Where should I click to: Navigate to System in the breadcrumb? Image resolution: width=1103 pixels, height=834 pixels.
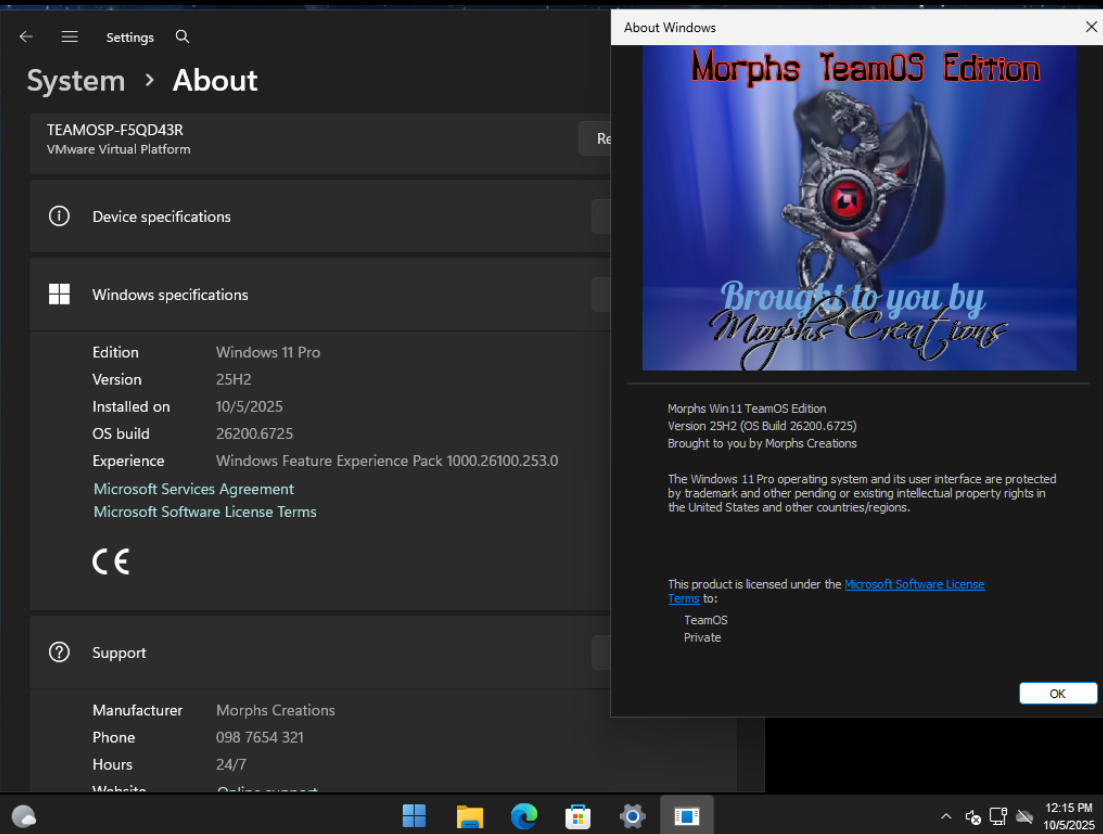(x=76, y=81)
